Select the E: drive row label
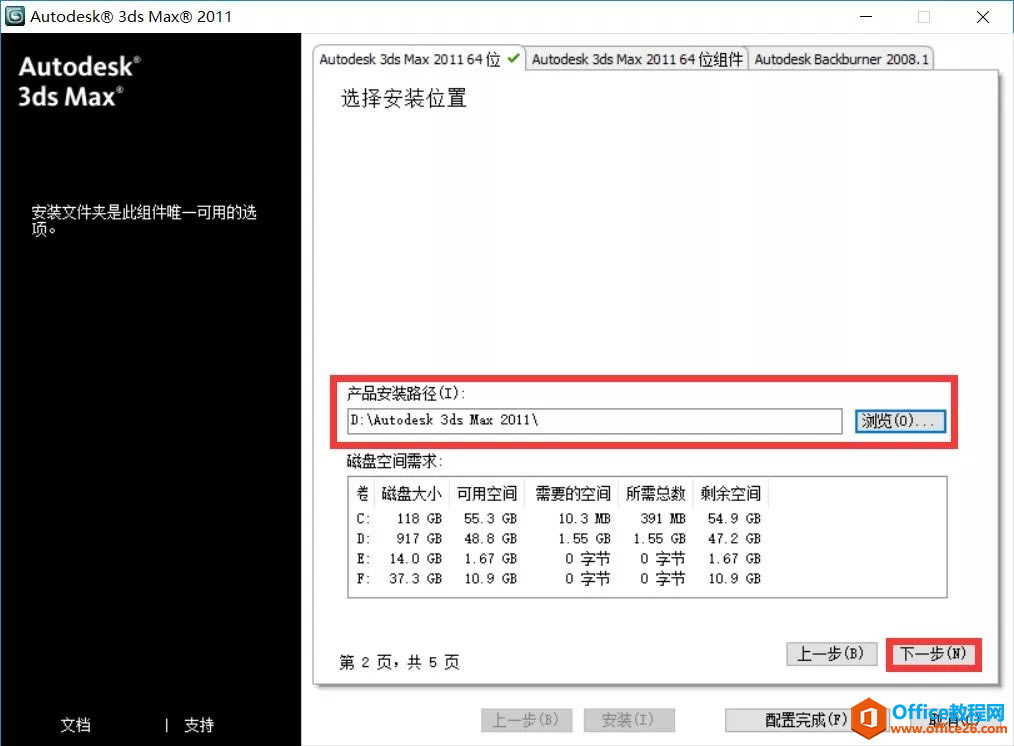This screenshot has width=1014, height=746. pyautogui.click(x=363, y=559)
